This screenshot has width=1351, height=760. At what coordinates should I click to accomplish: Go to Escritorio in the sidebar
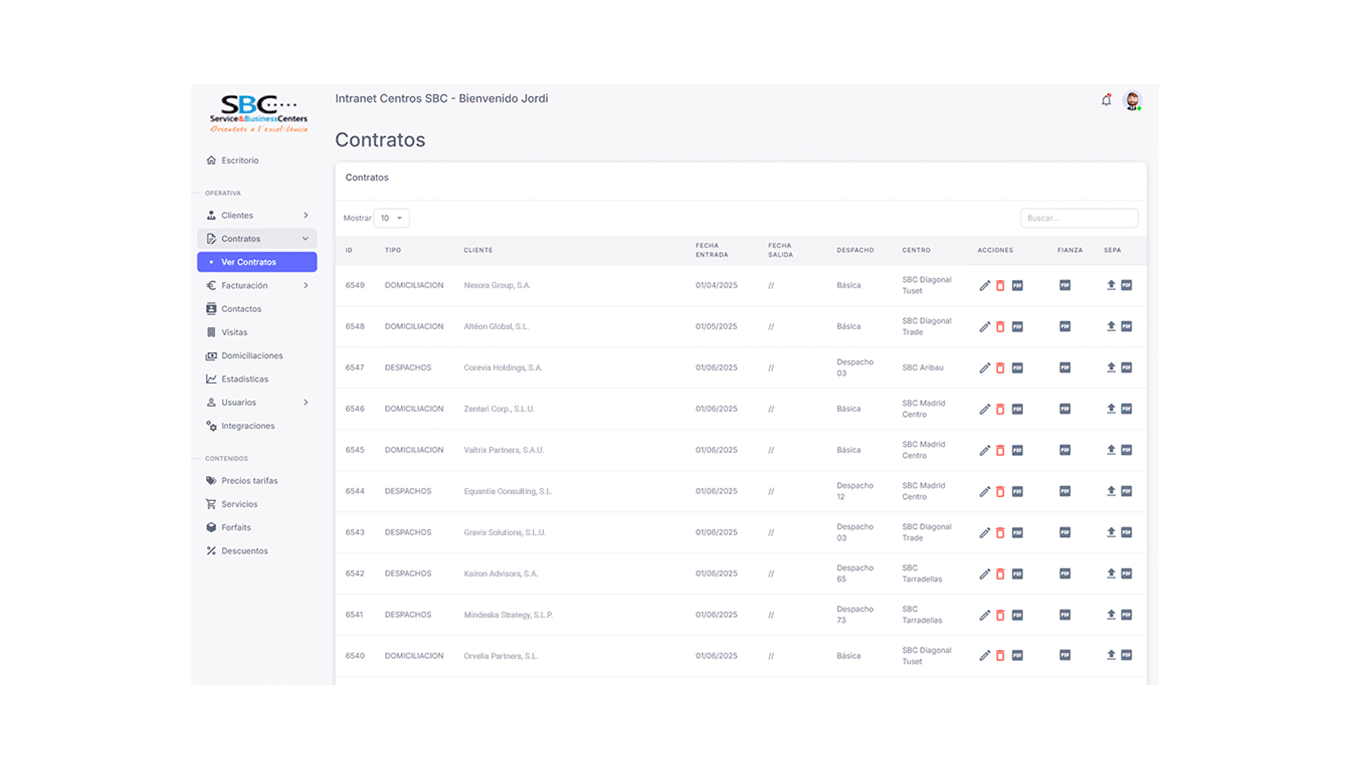pos(240,160)
